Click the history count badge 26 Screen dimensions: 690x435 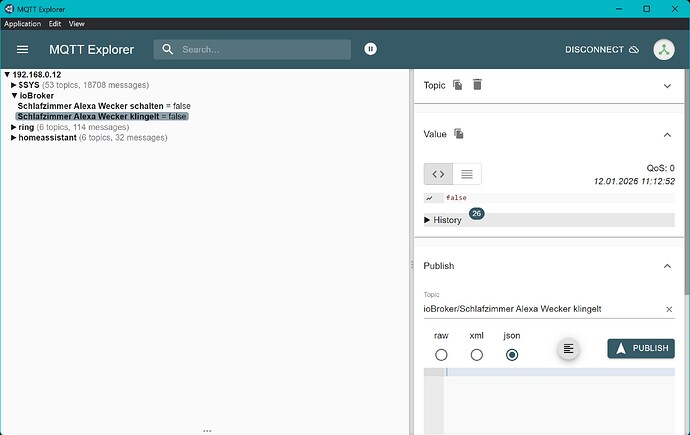tap(476, 214)
